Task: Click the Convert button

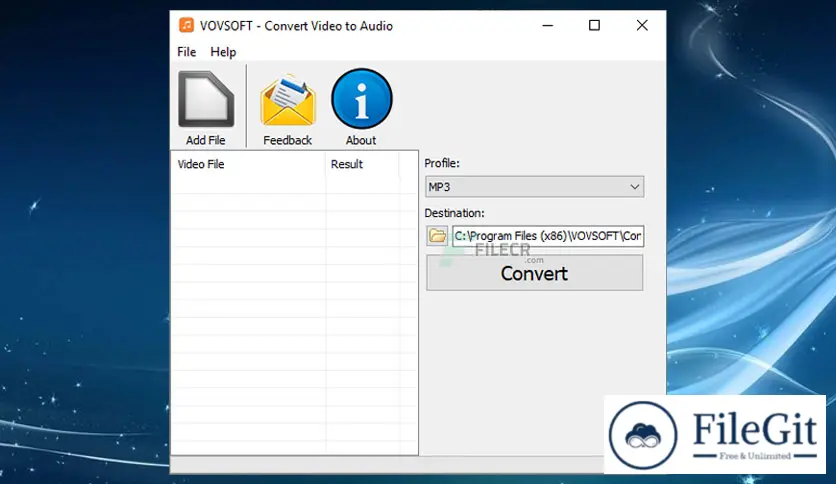Action: 534,273
